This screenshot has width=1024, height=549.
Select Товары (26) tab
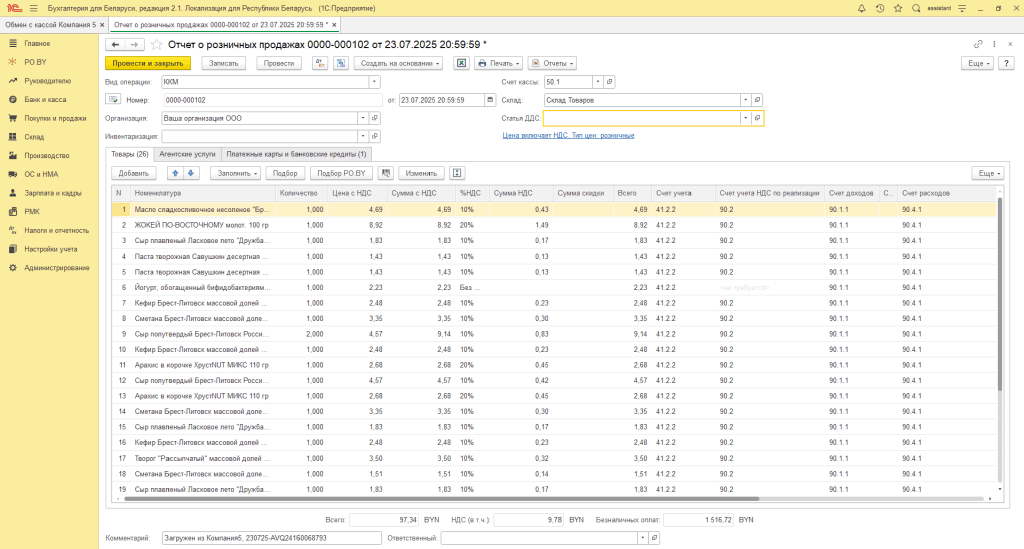[x=130, y=154]
